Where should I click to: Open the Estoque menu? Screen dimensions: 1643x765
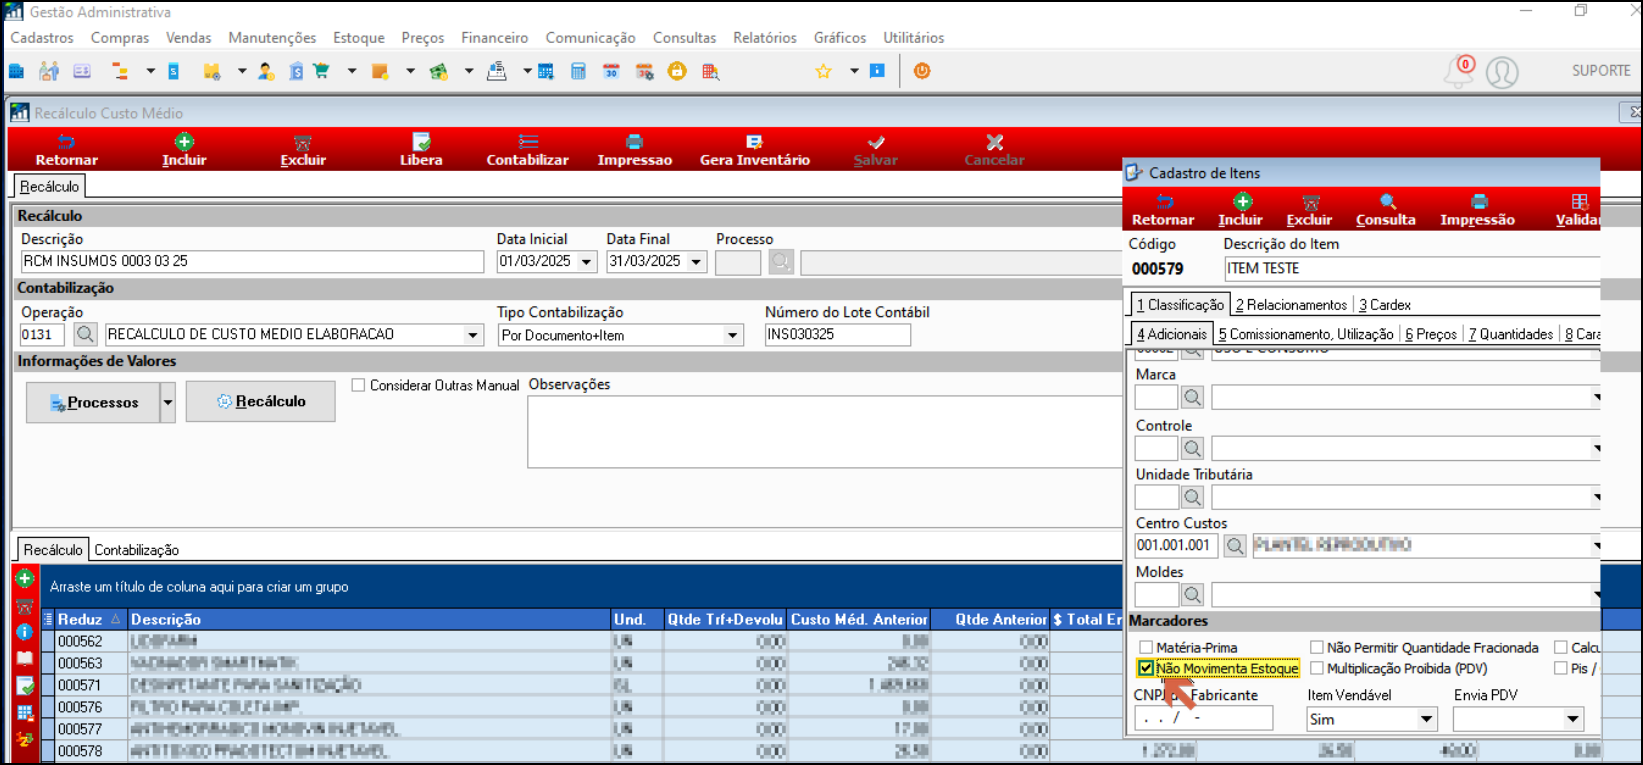click(x=359, y=38)
